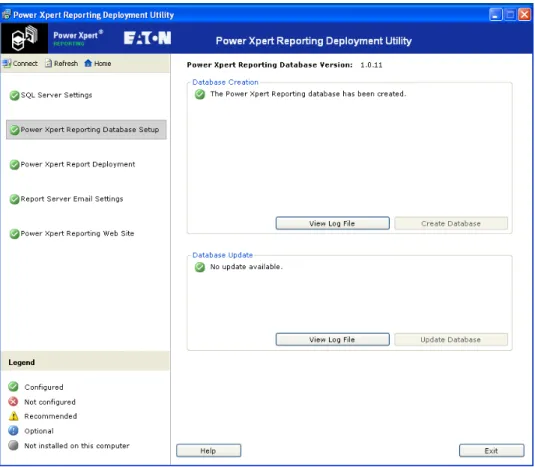
Task: Click the Connect label in toolbar
Action: (x=25, y=63)
